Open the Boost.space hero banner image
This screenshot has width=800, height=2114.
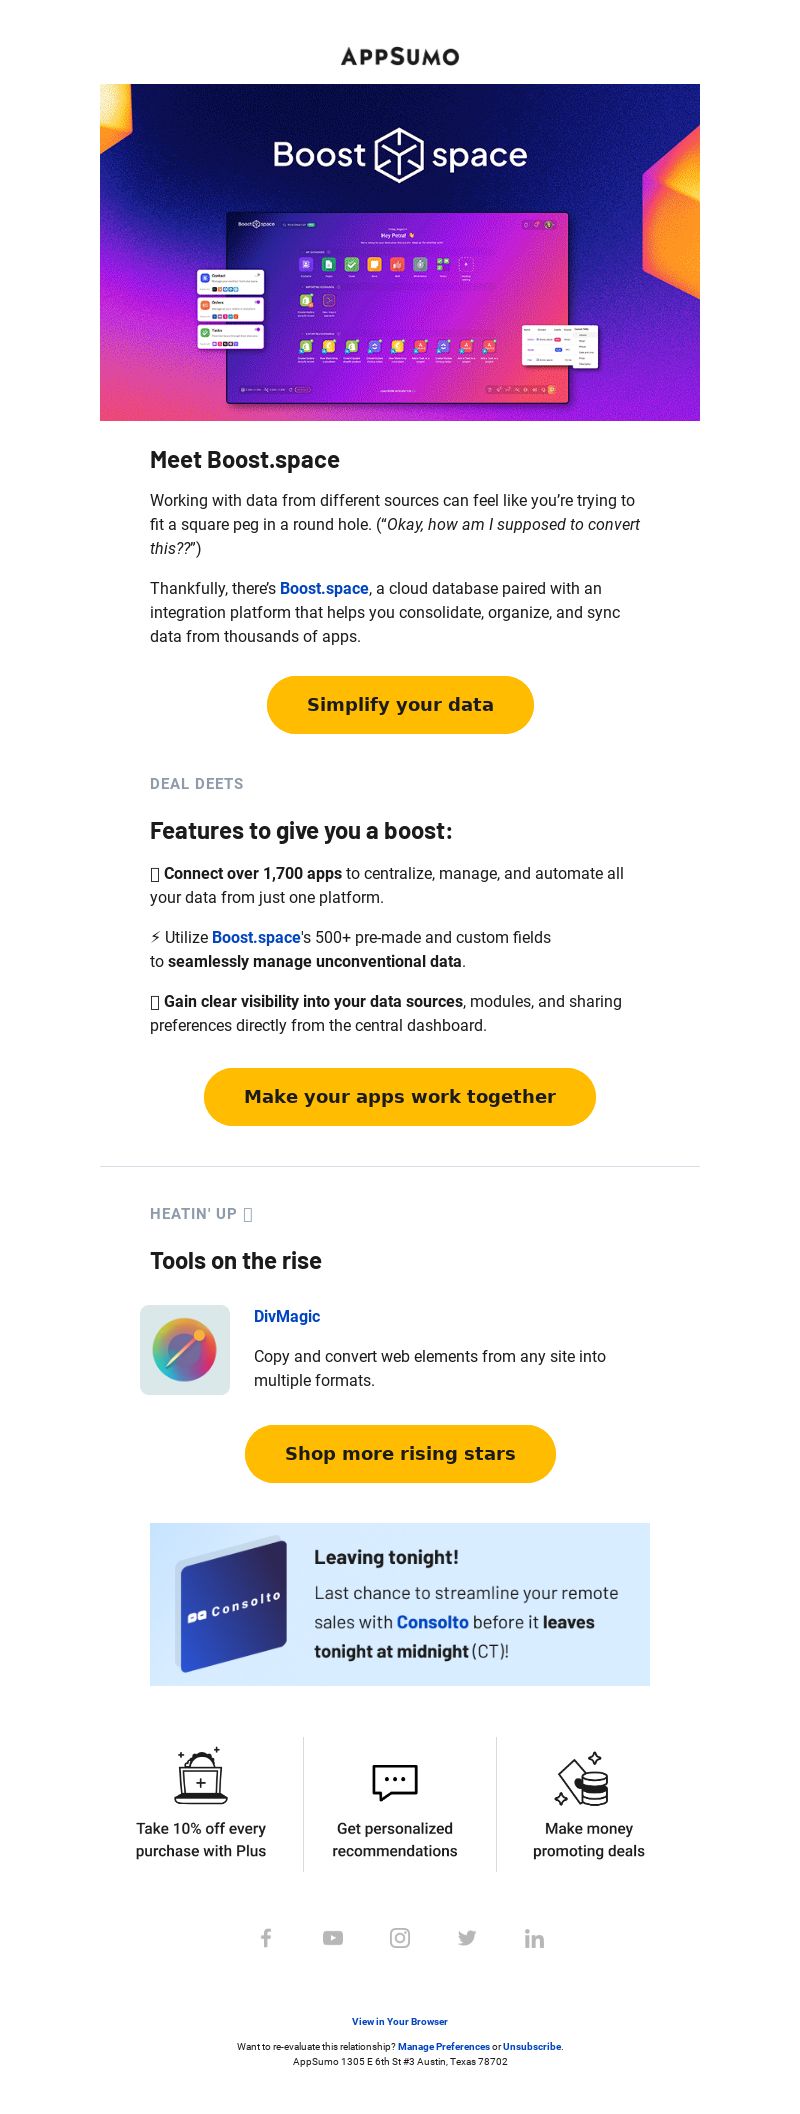400,252
